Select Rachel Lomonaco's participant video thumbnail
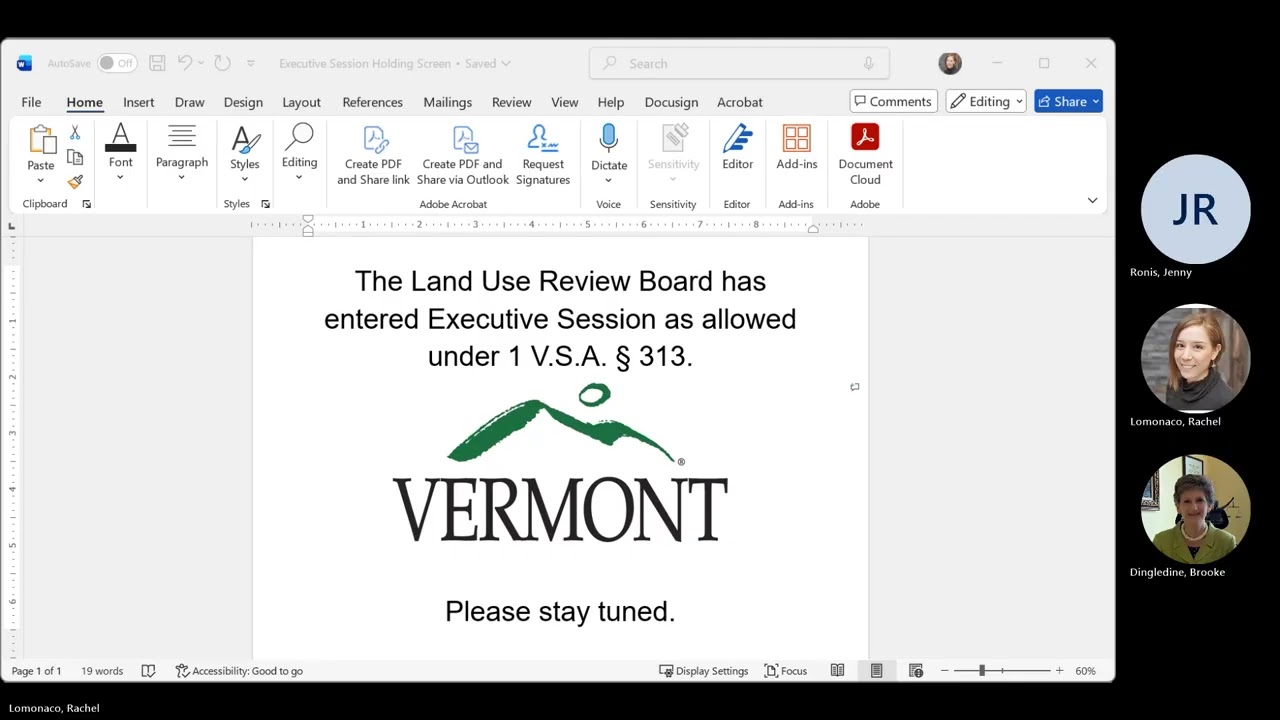 [x=1195, y=358]
